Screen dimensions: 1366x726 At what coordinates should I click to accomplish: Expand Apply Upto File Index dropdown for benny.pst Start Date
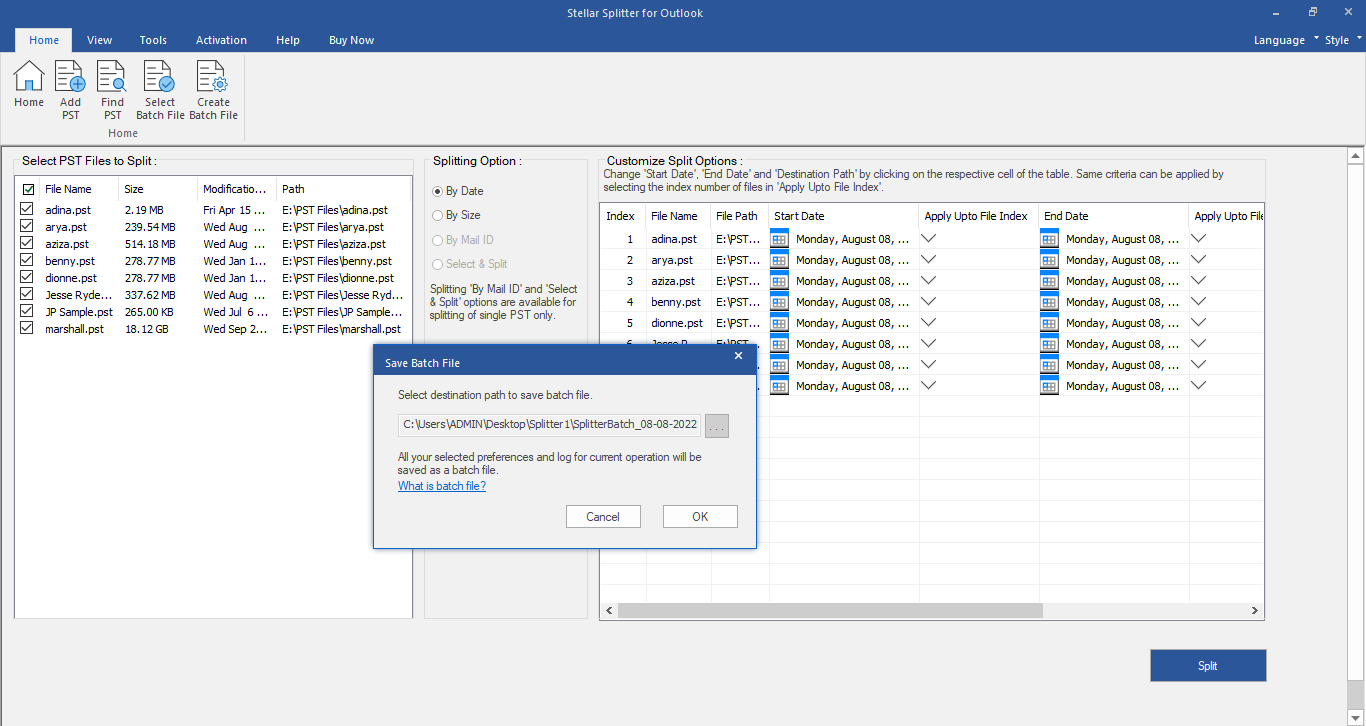point(929,301)
